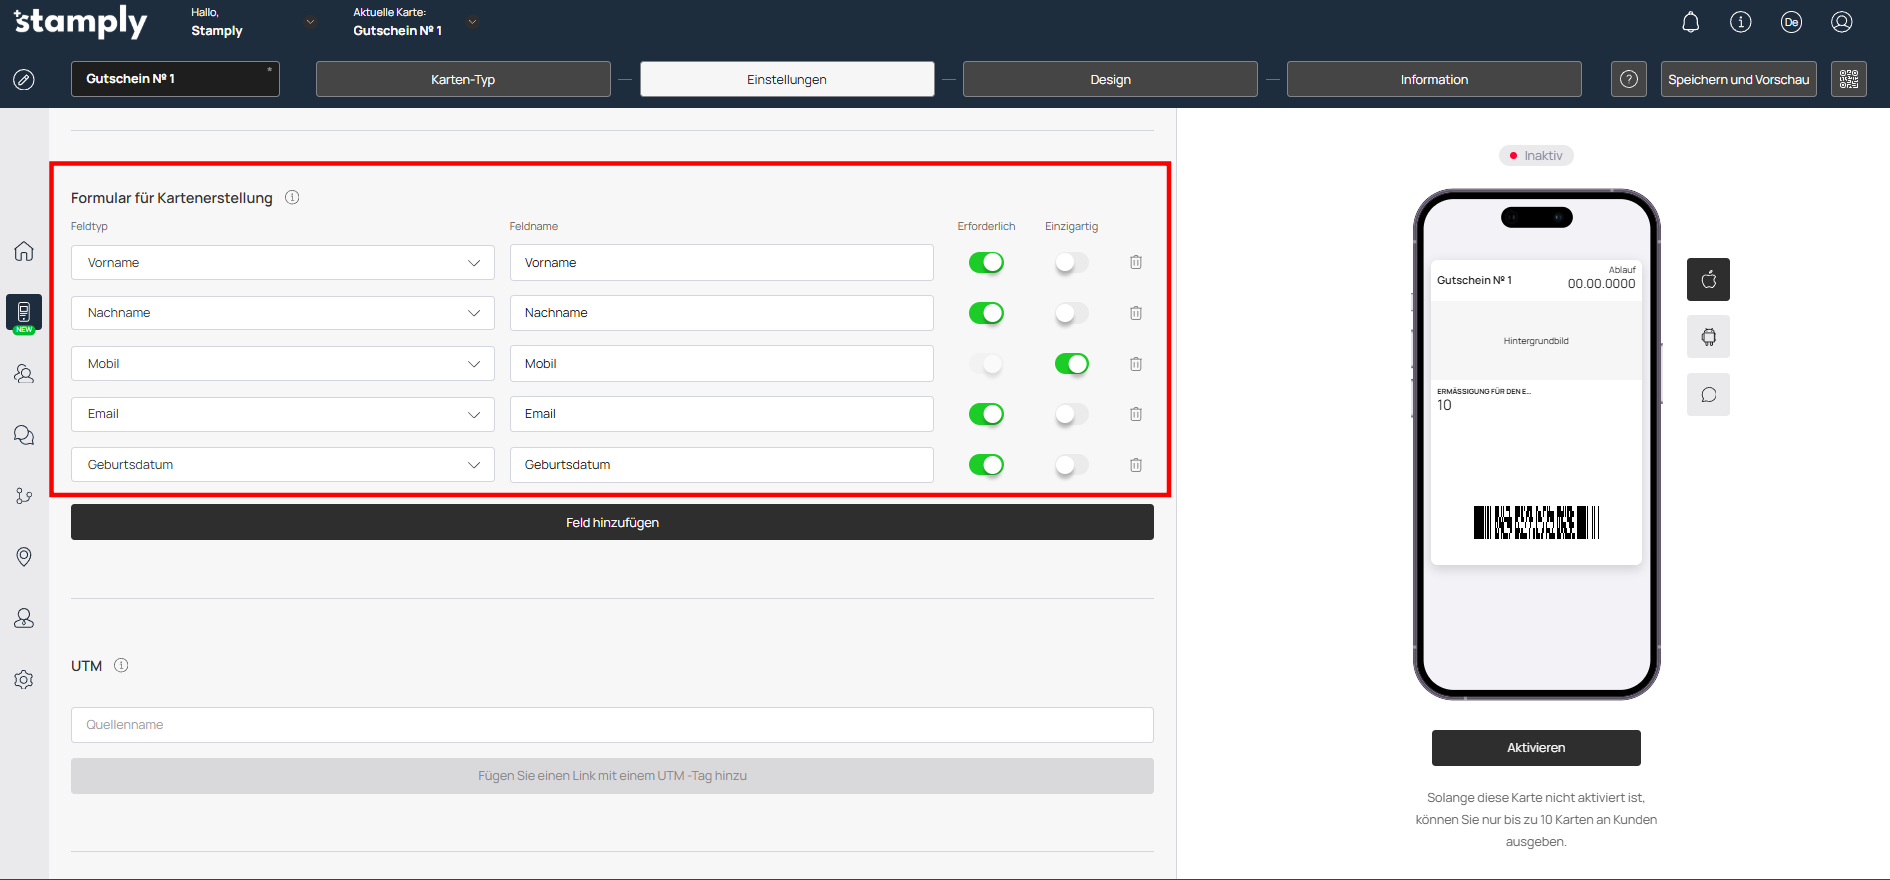The width and height of the screenshot is (1890, 880).
Task: Click the help question mark icon
Action: click(1628, 79)
